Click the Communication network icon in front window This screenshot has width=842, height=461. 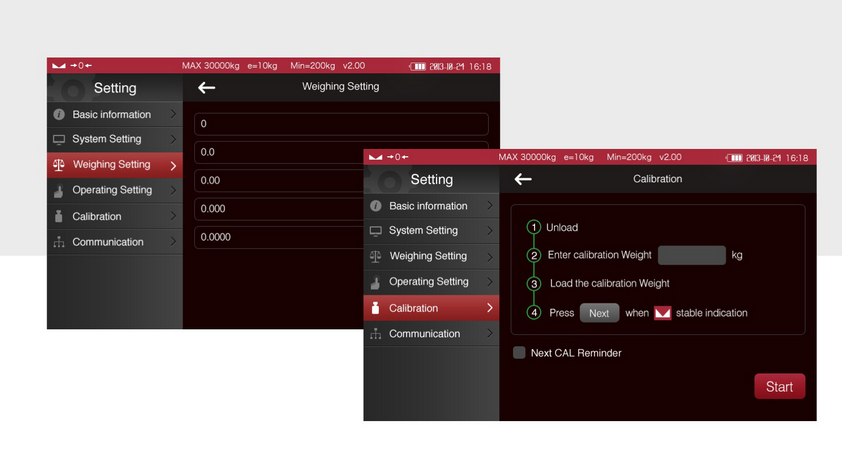pos(376,334)
